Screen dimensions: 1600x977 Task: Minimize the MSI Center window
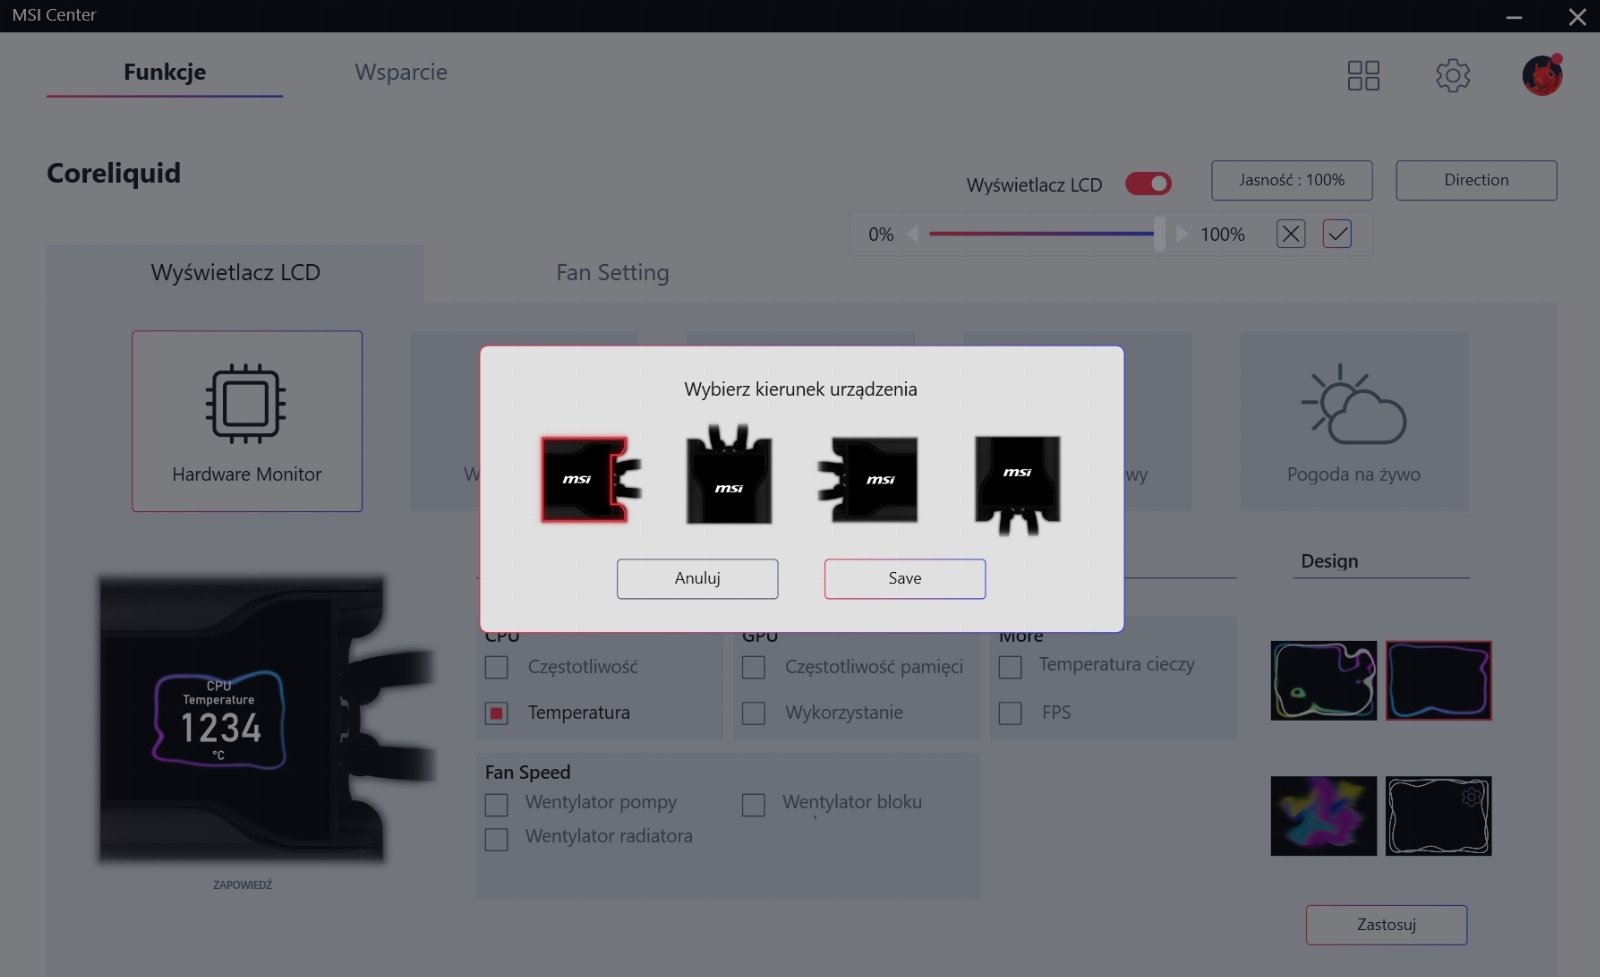click(x=1514, y=16)
